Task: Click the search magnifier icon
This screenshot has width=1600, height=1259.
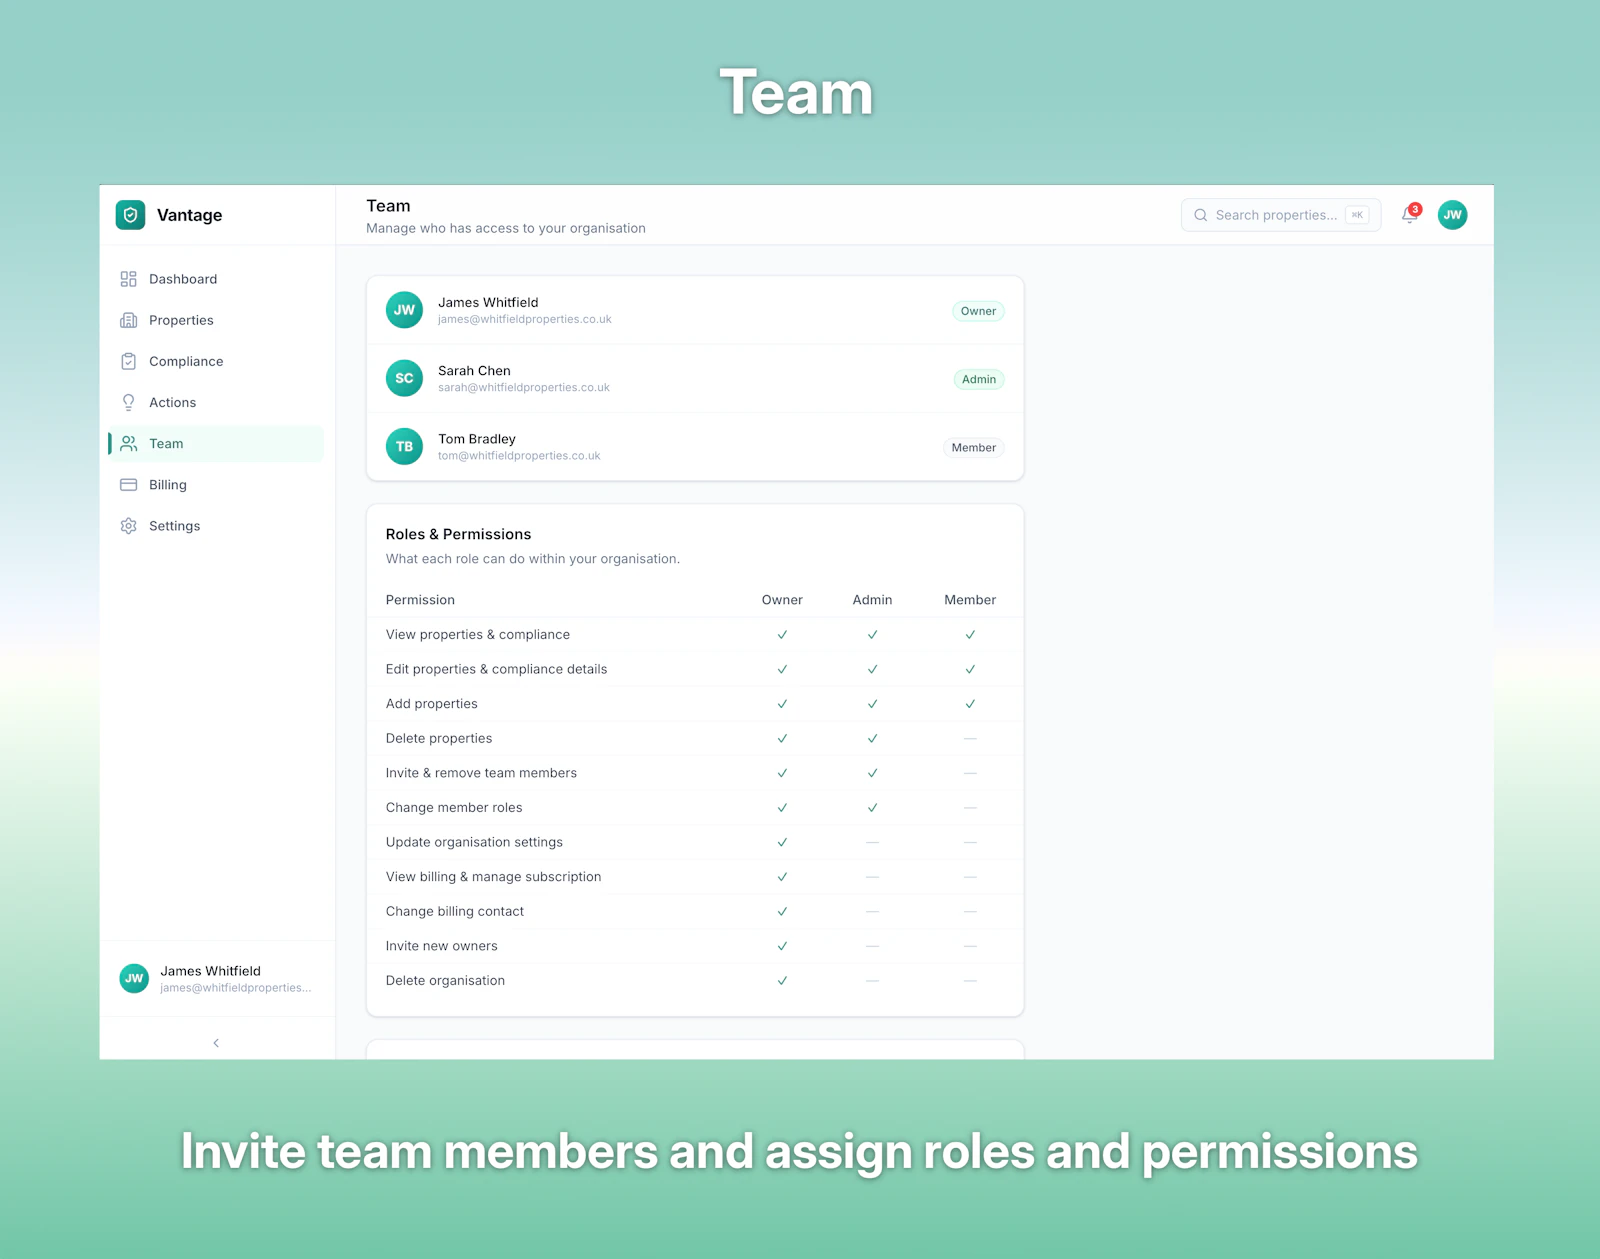Action: [x=1201, y=215]
